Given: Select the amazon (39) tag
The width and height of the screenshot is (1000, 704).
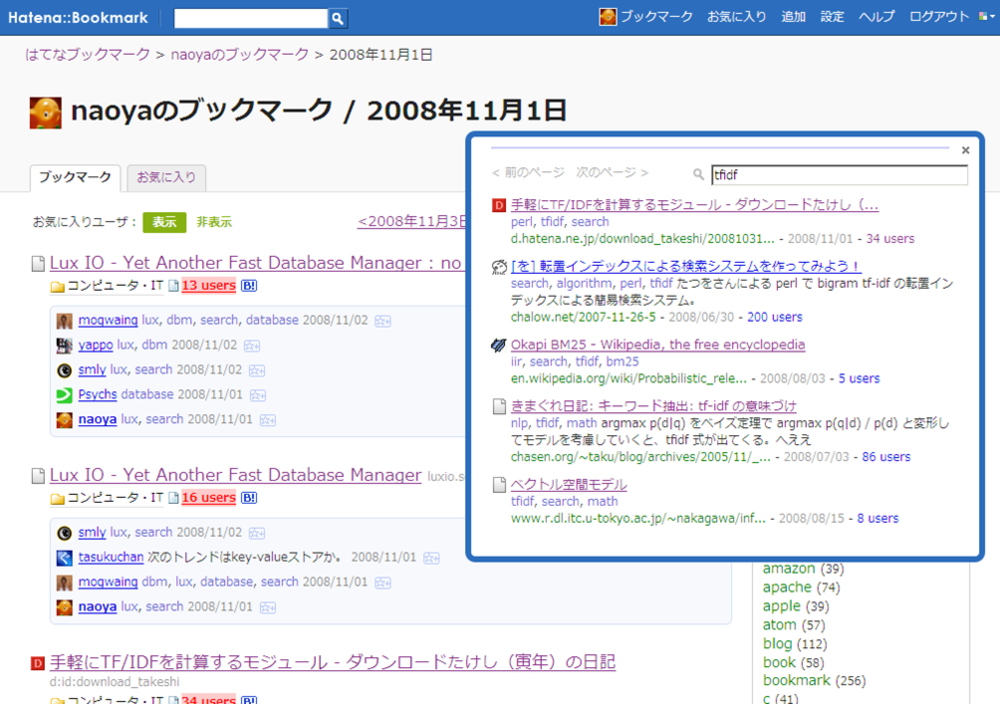Looking at the screenshot, I should 804,569.
